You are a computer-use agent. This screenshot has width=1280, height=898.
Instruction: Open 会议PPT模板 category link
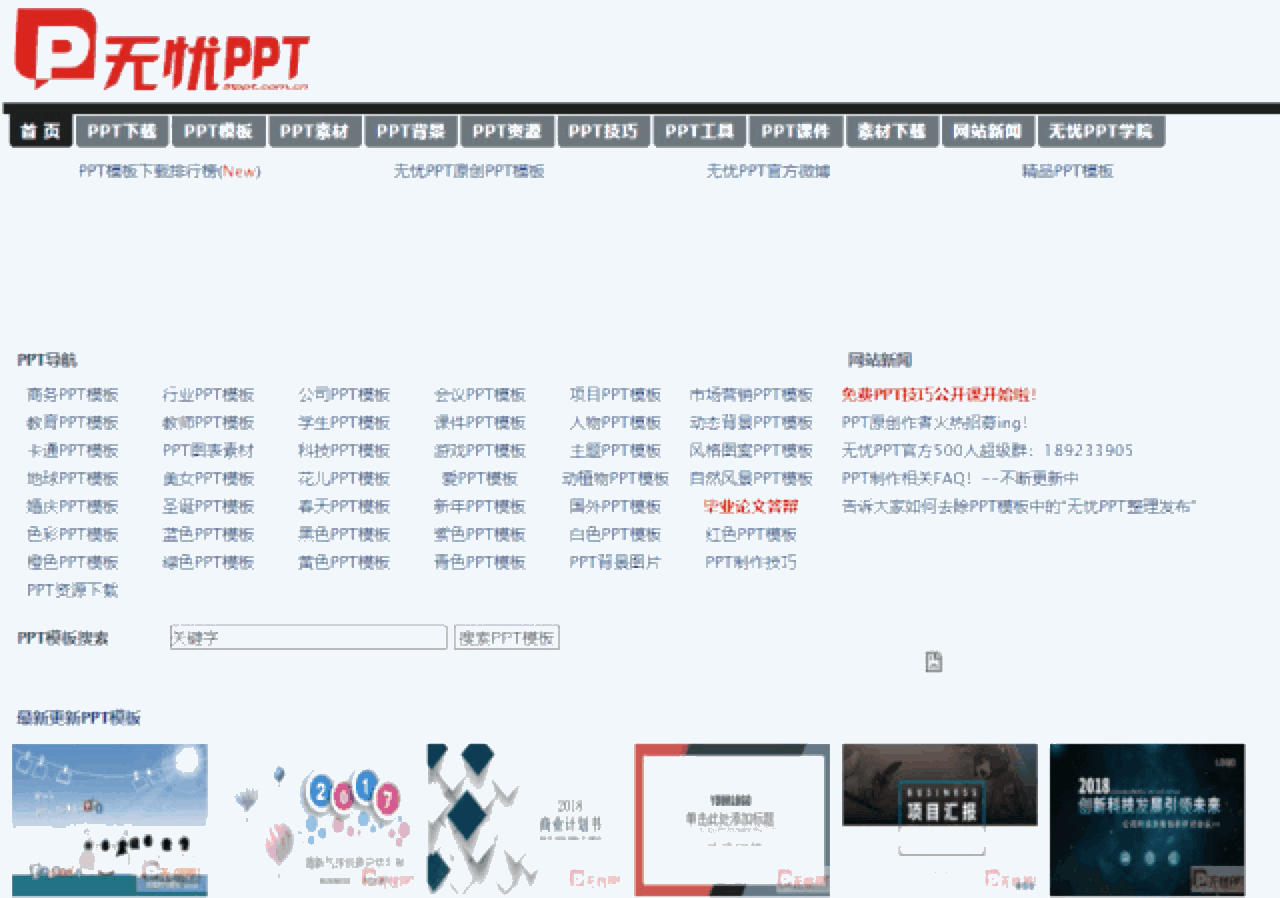pos(480,395)
